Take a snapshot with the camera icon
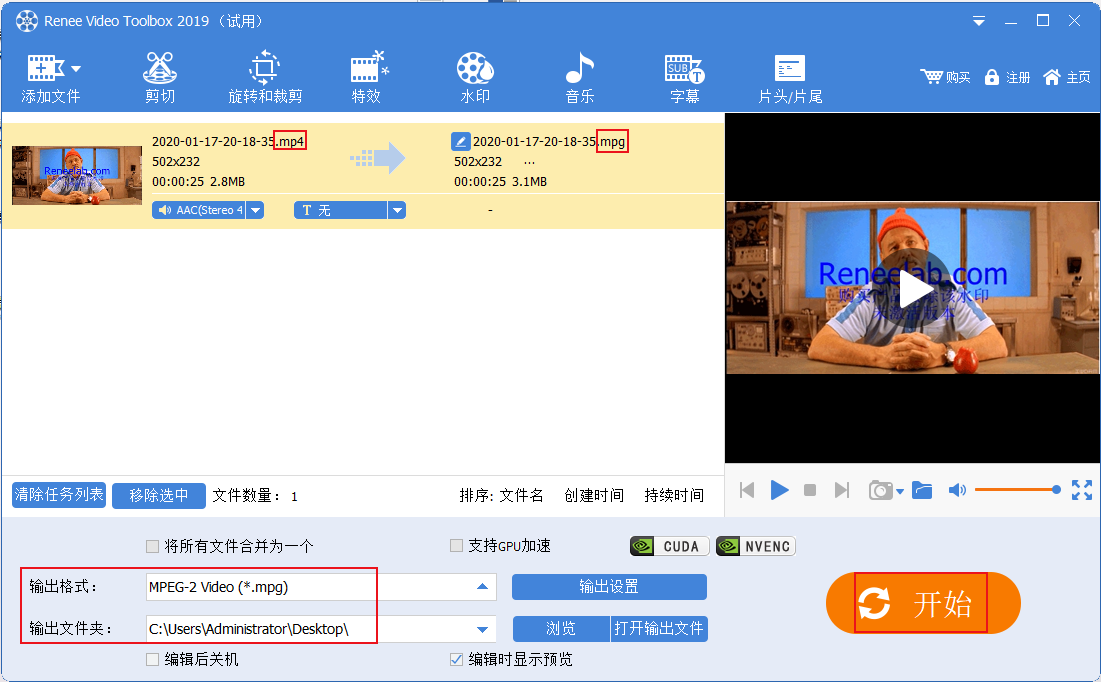This screenshot has height=682, width=1101. [881, 490]
